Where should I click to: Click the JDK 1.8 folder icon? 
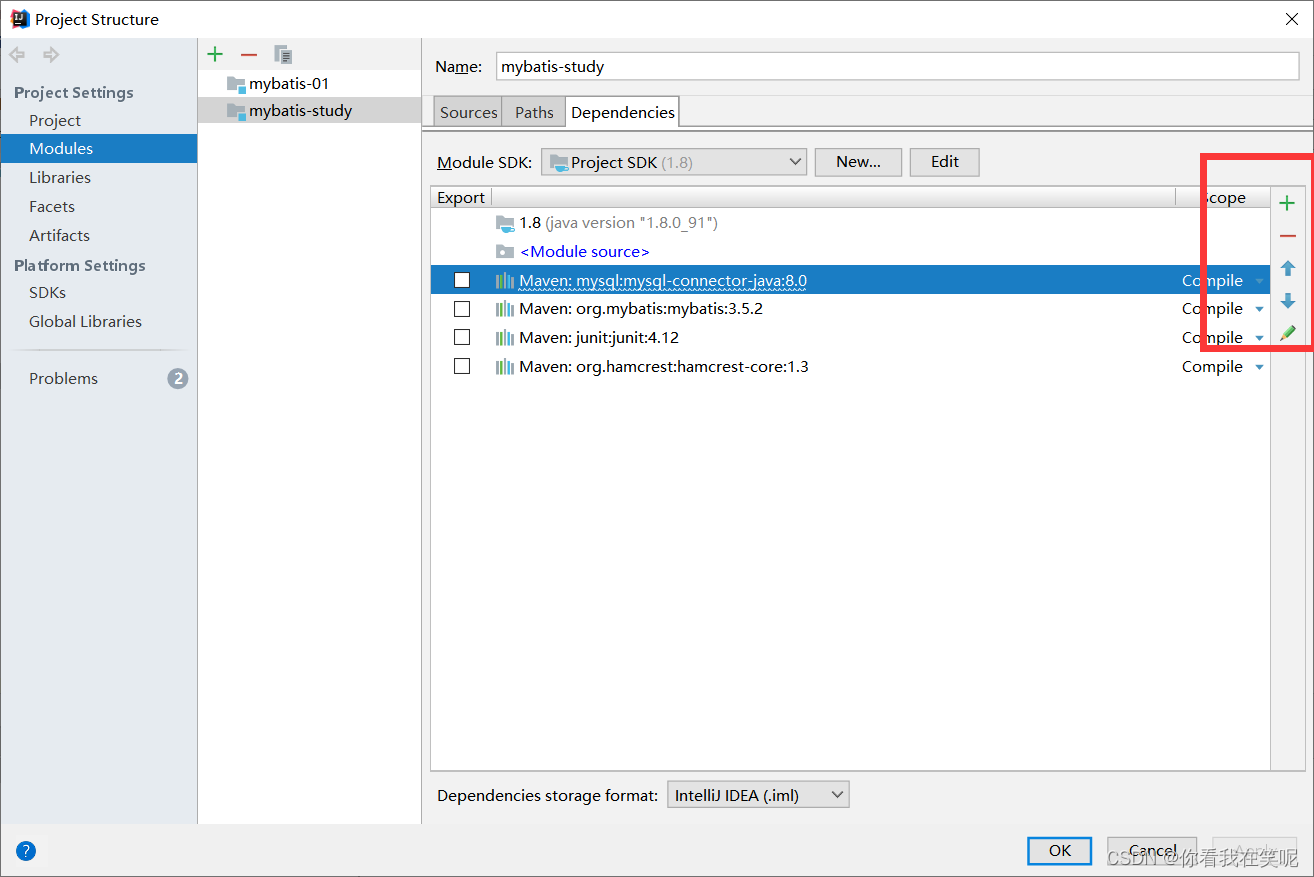tap(505, 223)
